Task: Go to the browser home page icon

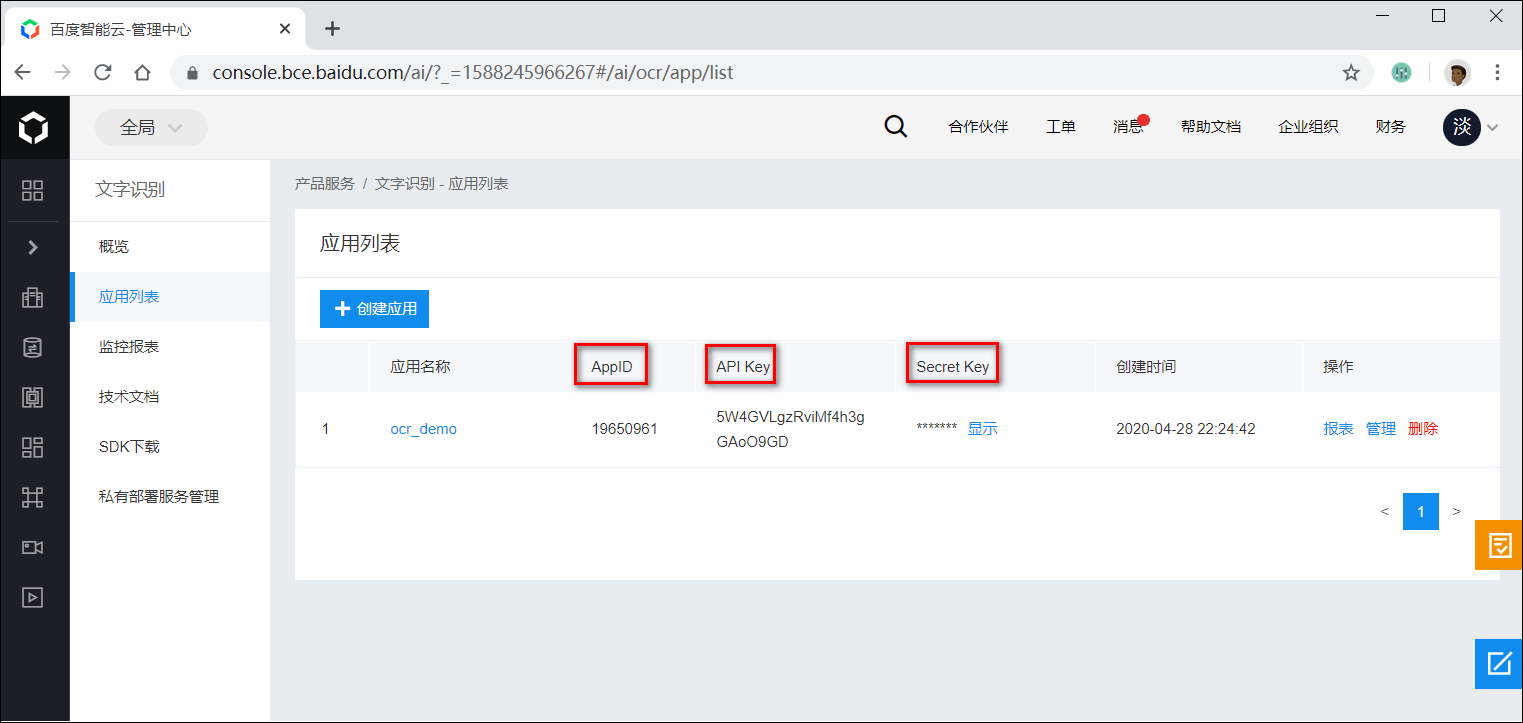Action: click(x=142, y=72)
